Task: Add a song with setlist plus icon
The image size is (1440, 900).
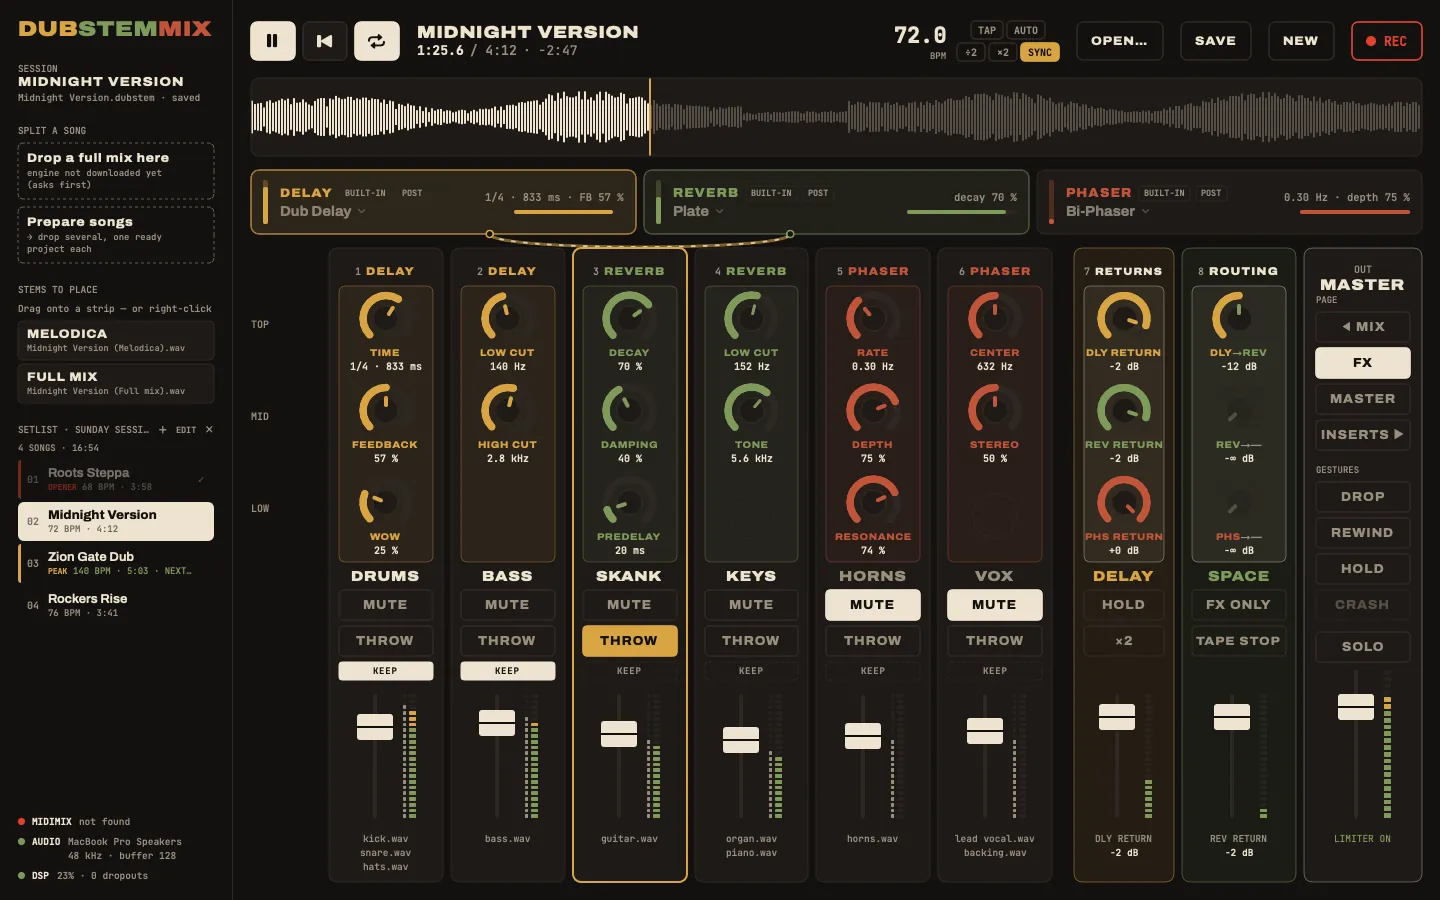Action: [x=163, y=430]
